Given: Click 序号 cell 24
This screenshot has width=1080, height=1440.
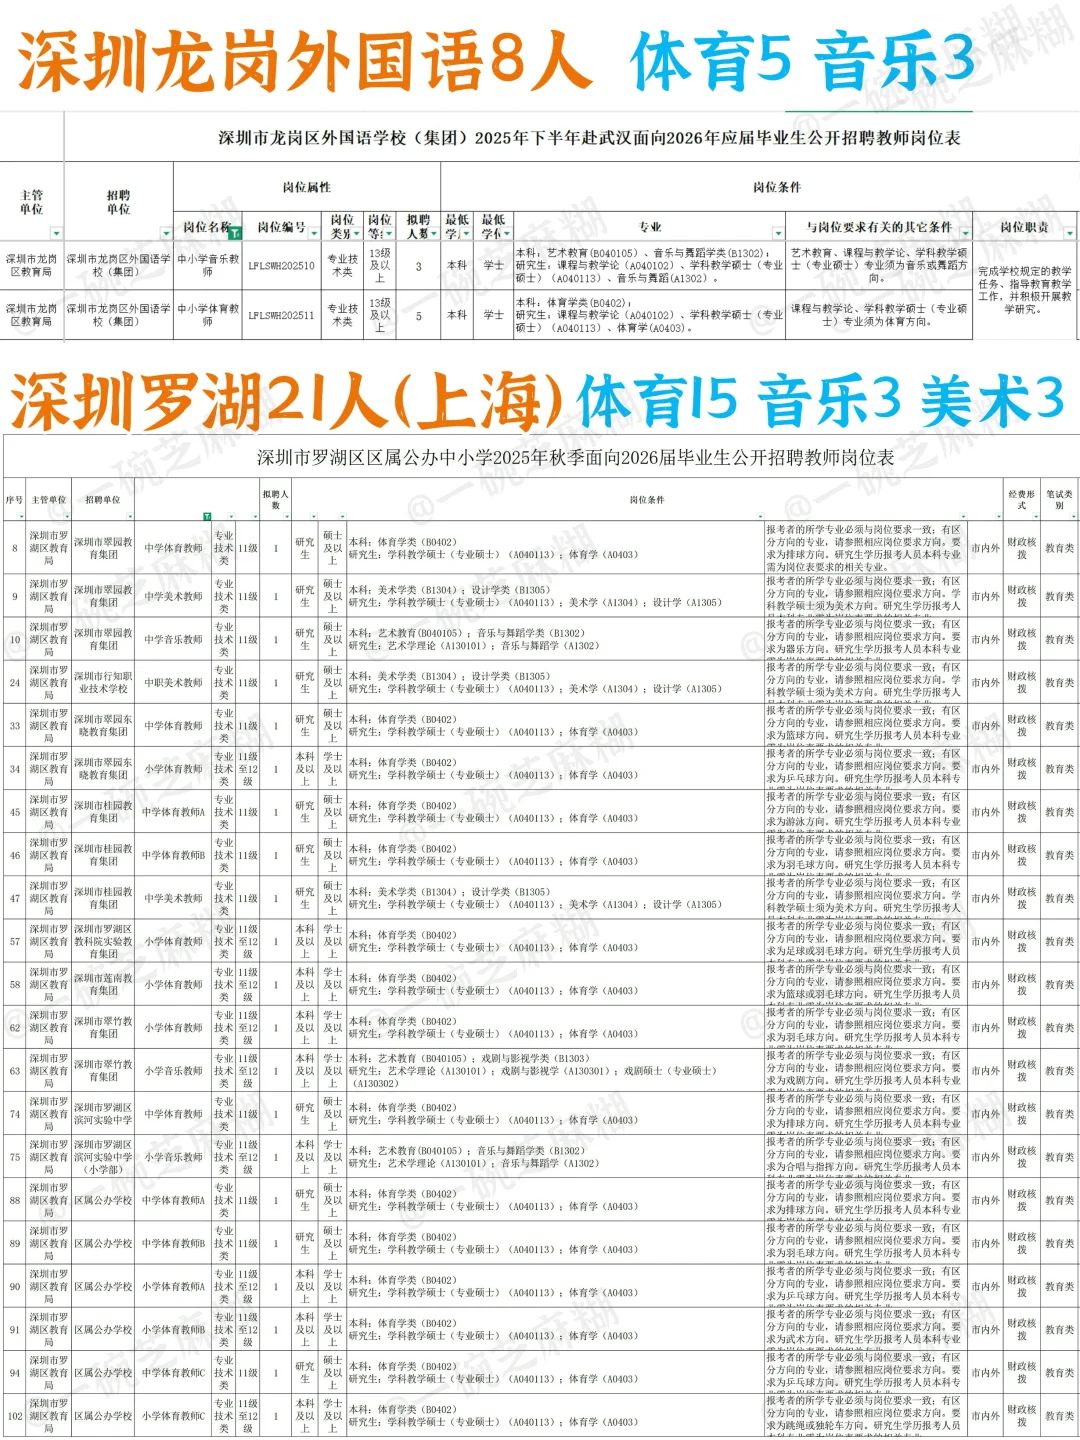Looking at the screenshot, I should coord(14,683).
